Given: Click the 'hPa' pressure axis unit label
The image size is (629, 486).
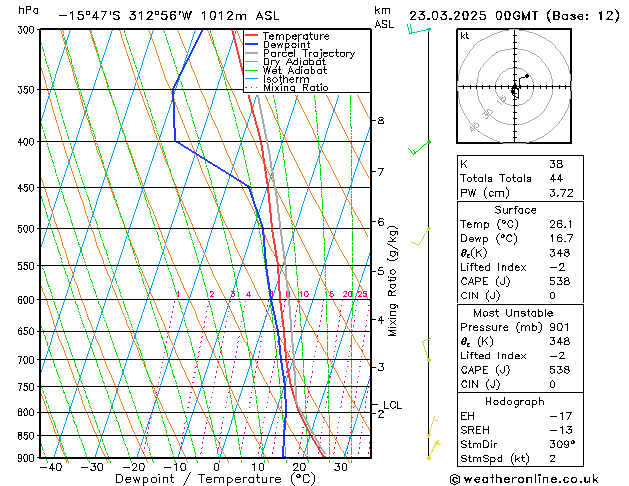Looking at the screenshot, I should pyautogui.click(x=28, y=10).
